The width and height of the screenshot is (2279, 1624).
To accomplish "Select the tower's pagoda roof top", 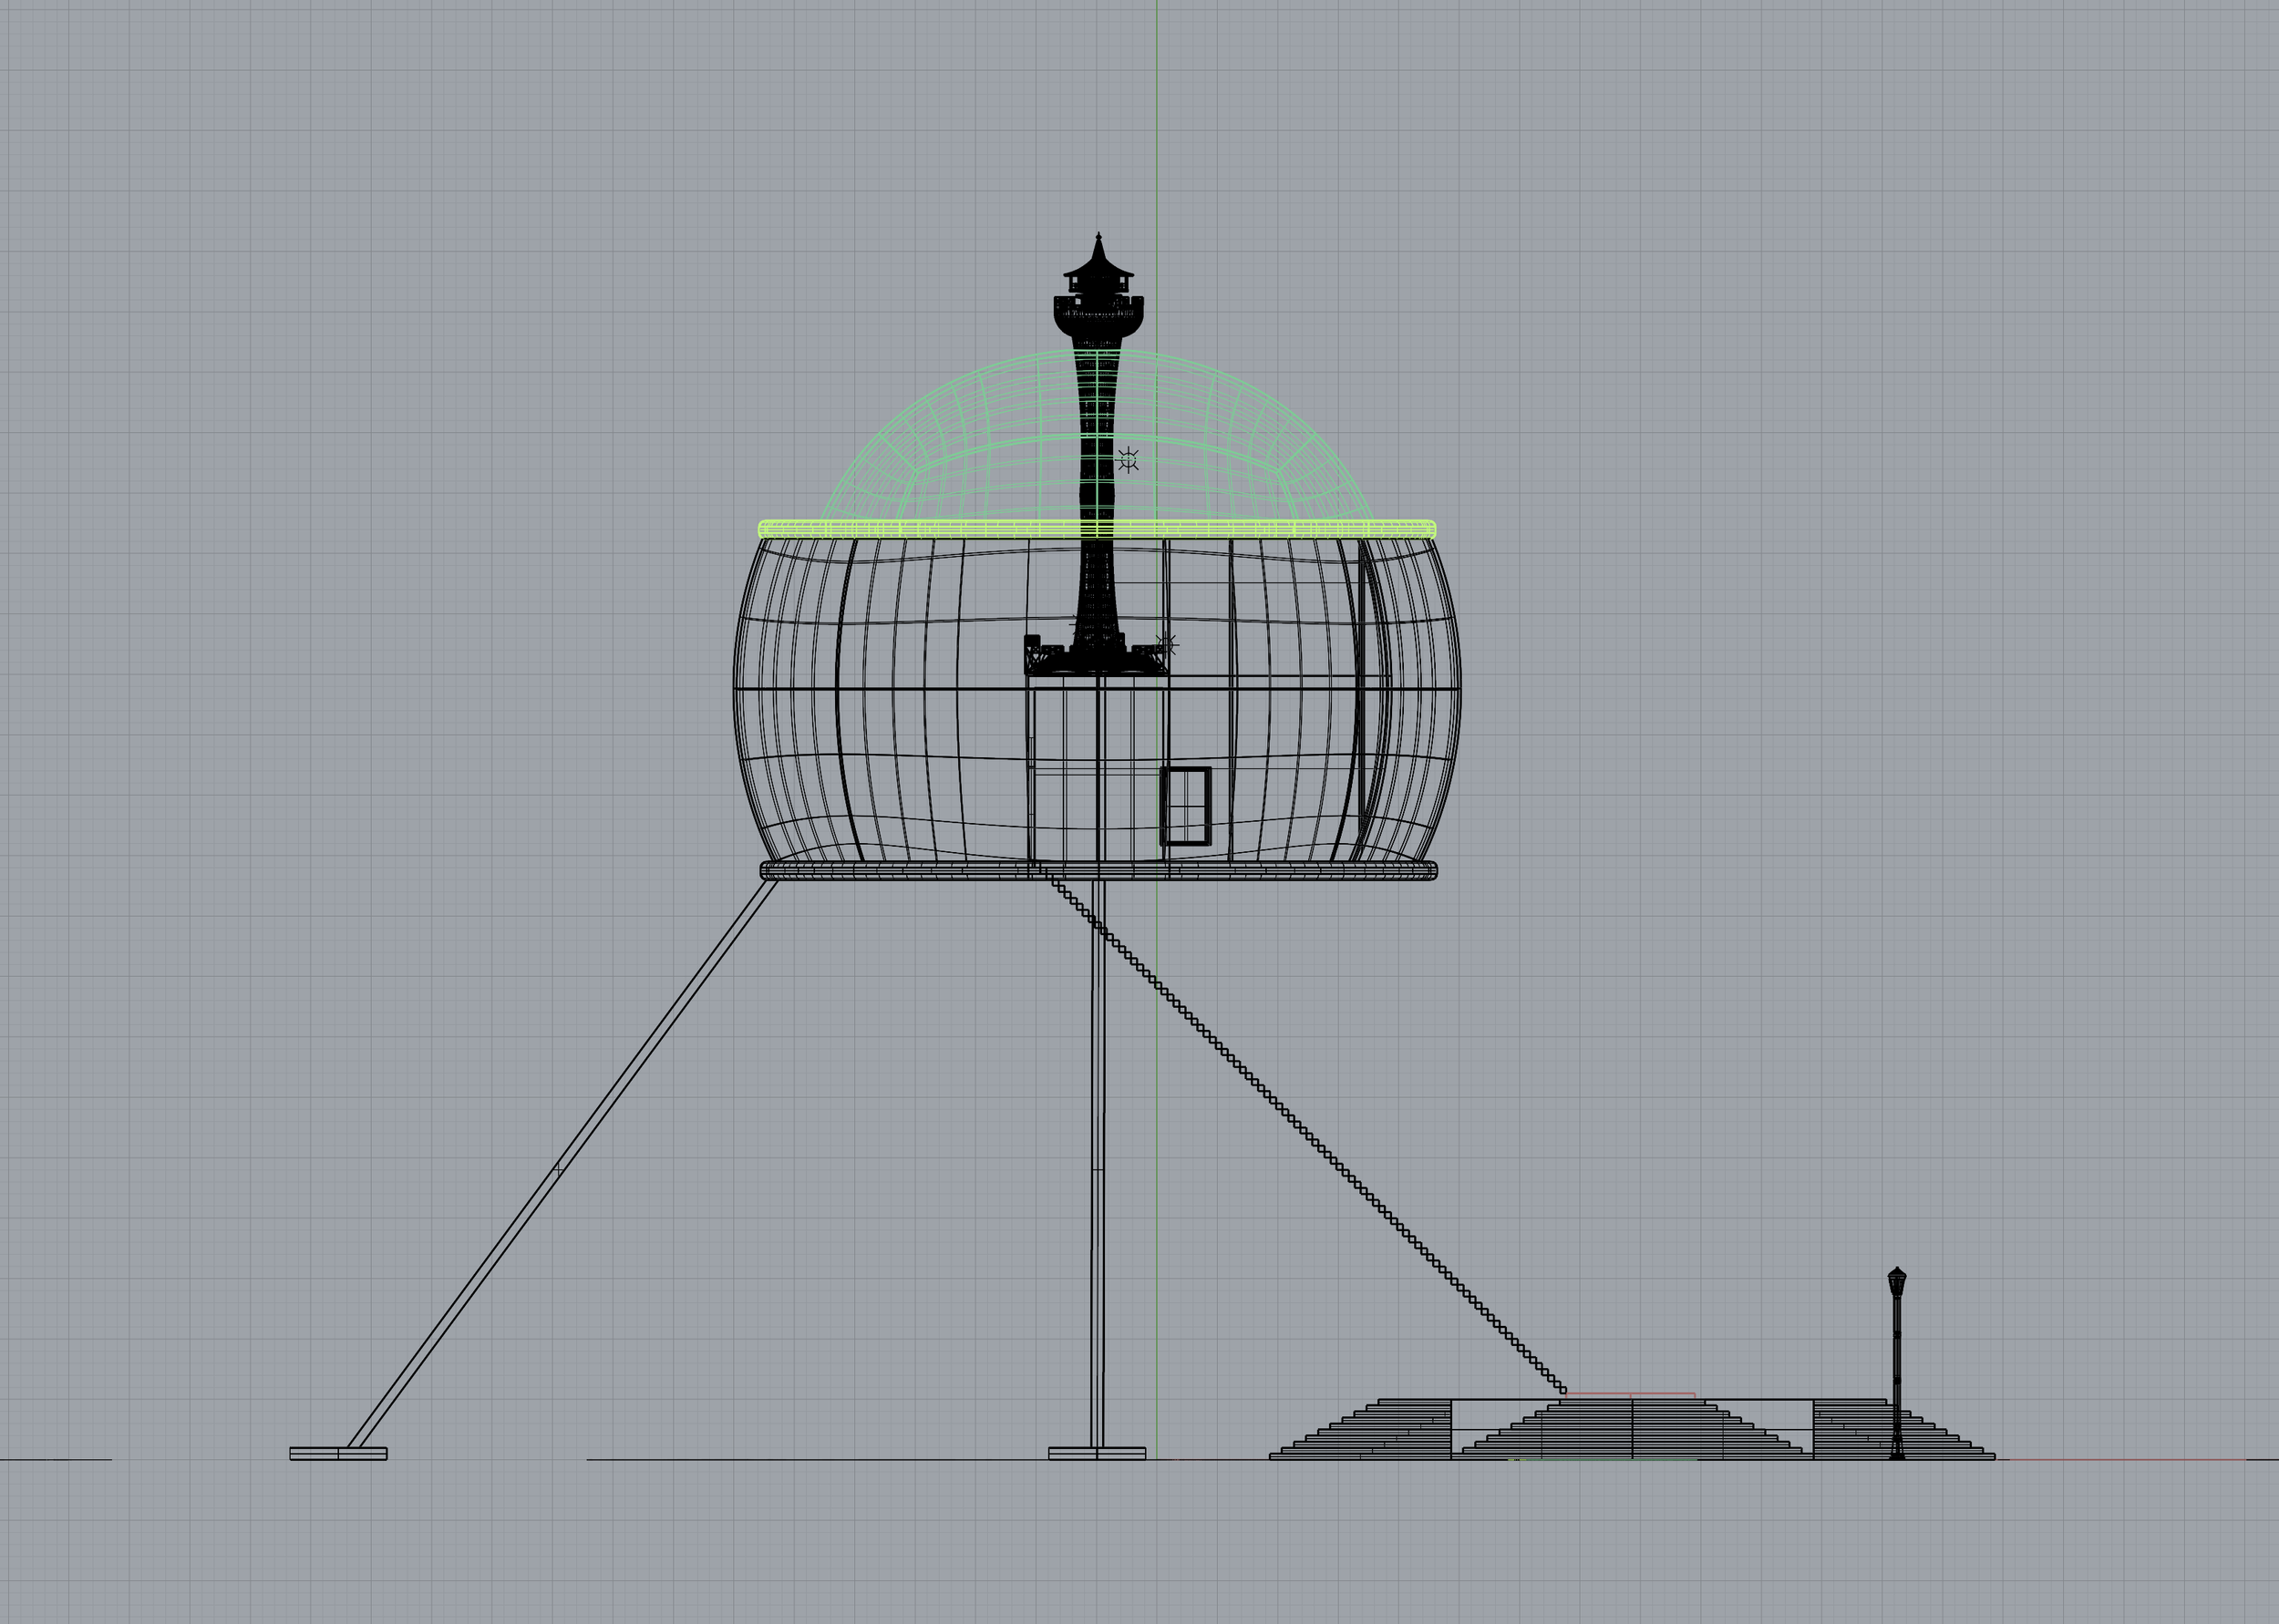I will (1099, 262).
